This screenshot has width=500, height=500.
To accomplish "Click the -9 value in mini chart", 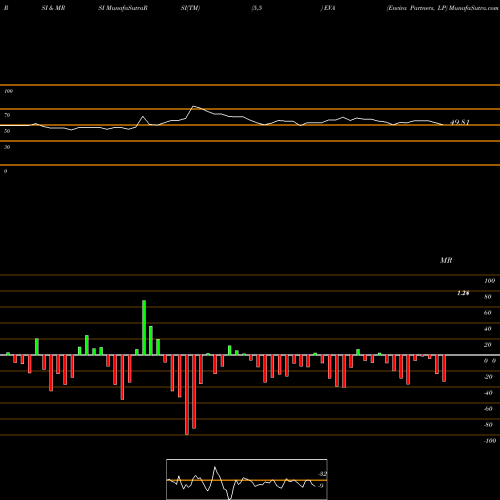I will pyautogui.click(x=320, y=486).
